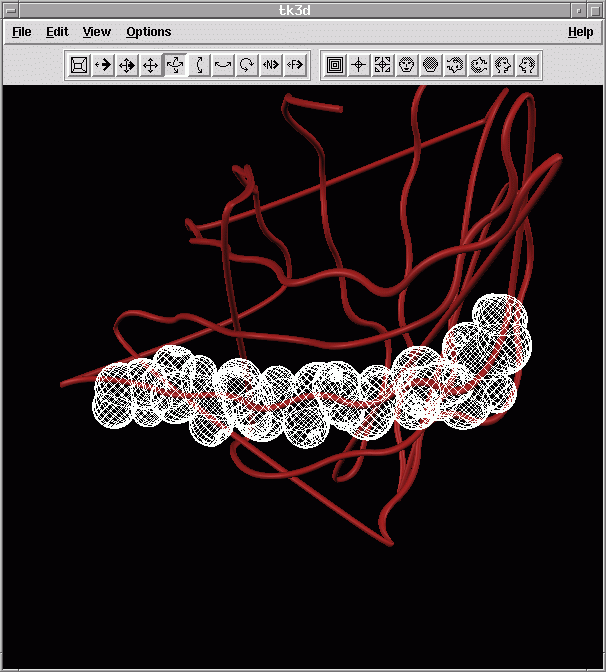Click the crosshair with corner arrows icon

click(x=383, y=65)
